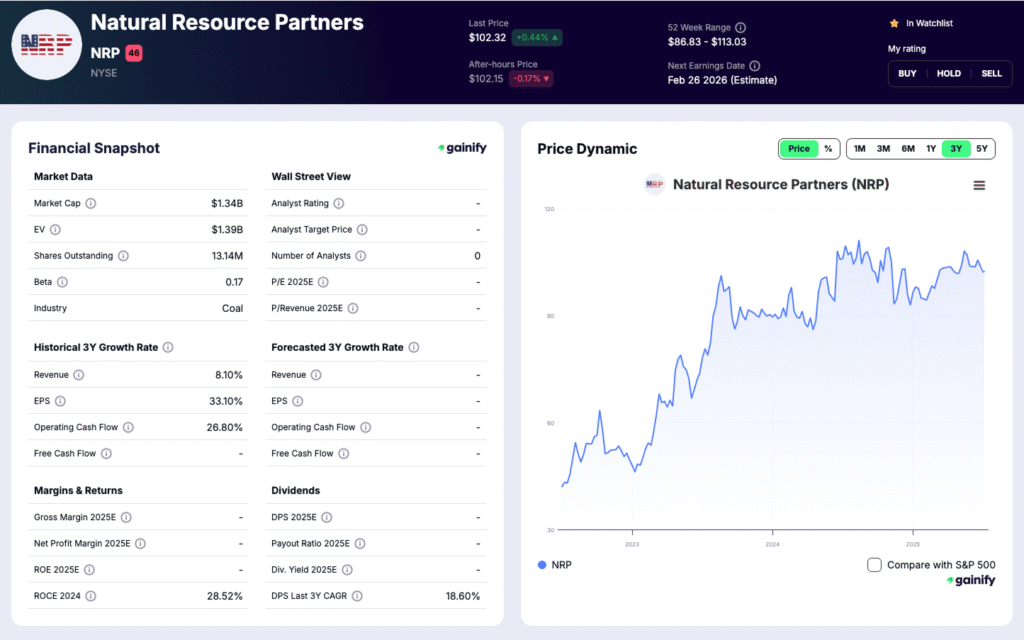Click the Beta info tooltip icon
1024x640 pixels.
click(x=62, y=282)
